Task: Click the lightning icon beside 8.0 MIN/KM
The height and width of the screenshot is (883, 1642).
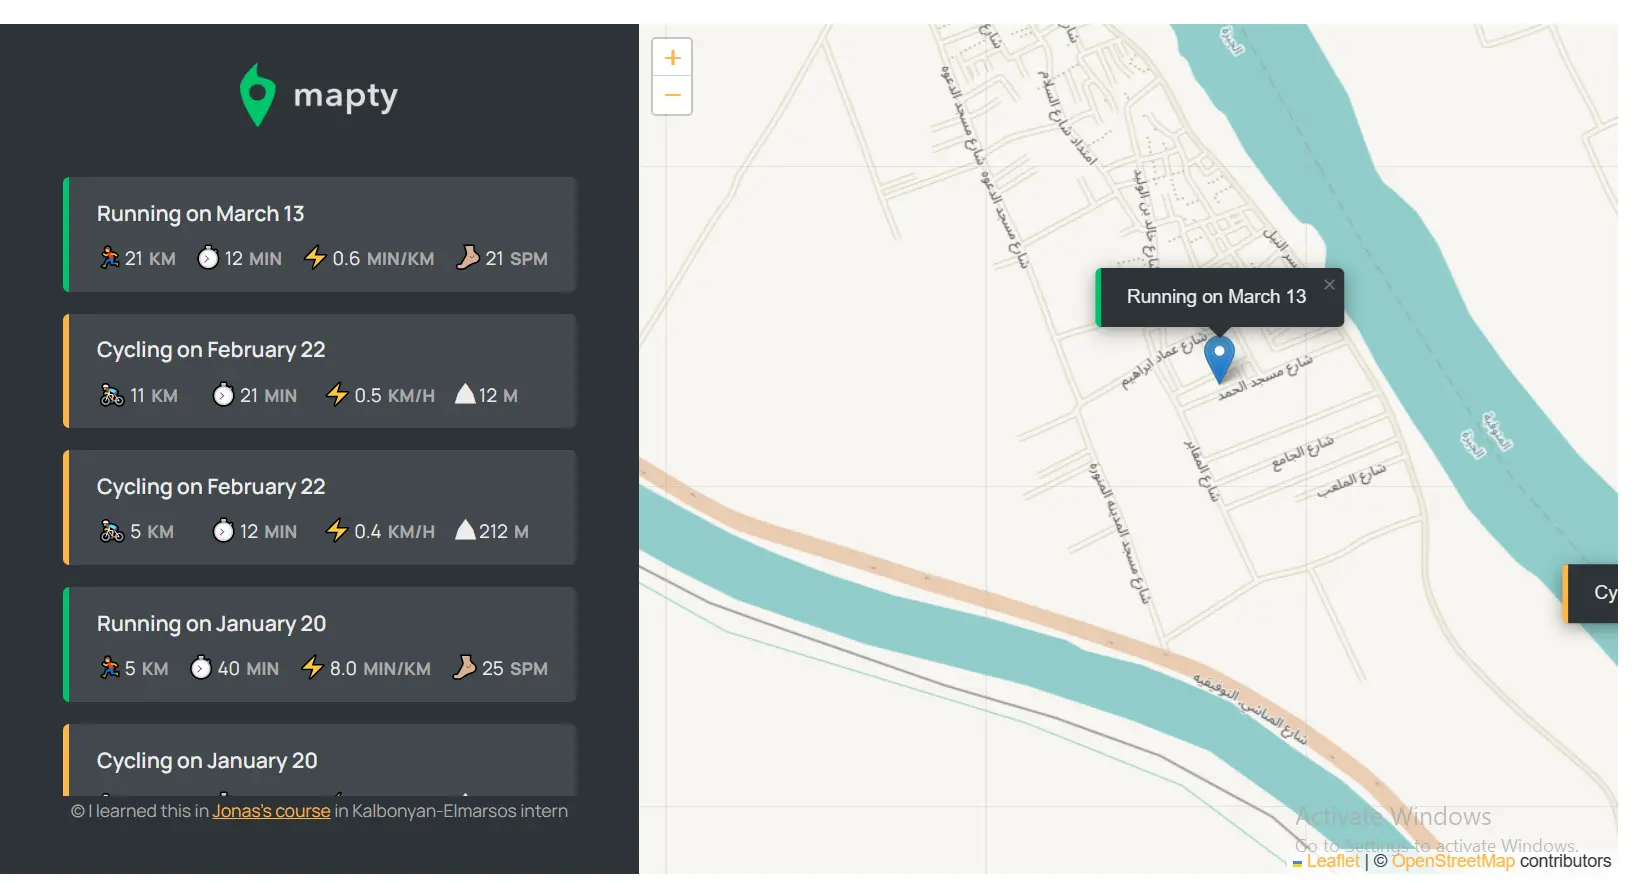Action: tap(313, 668)
